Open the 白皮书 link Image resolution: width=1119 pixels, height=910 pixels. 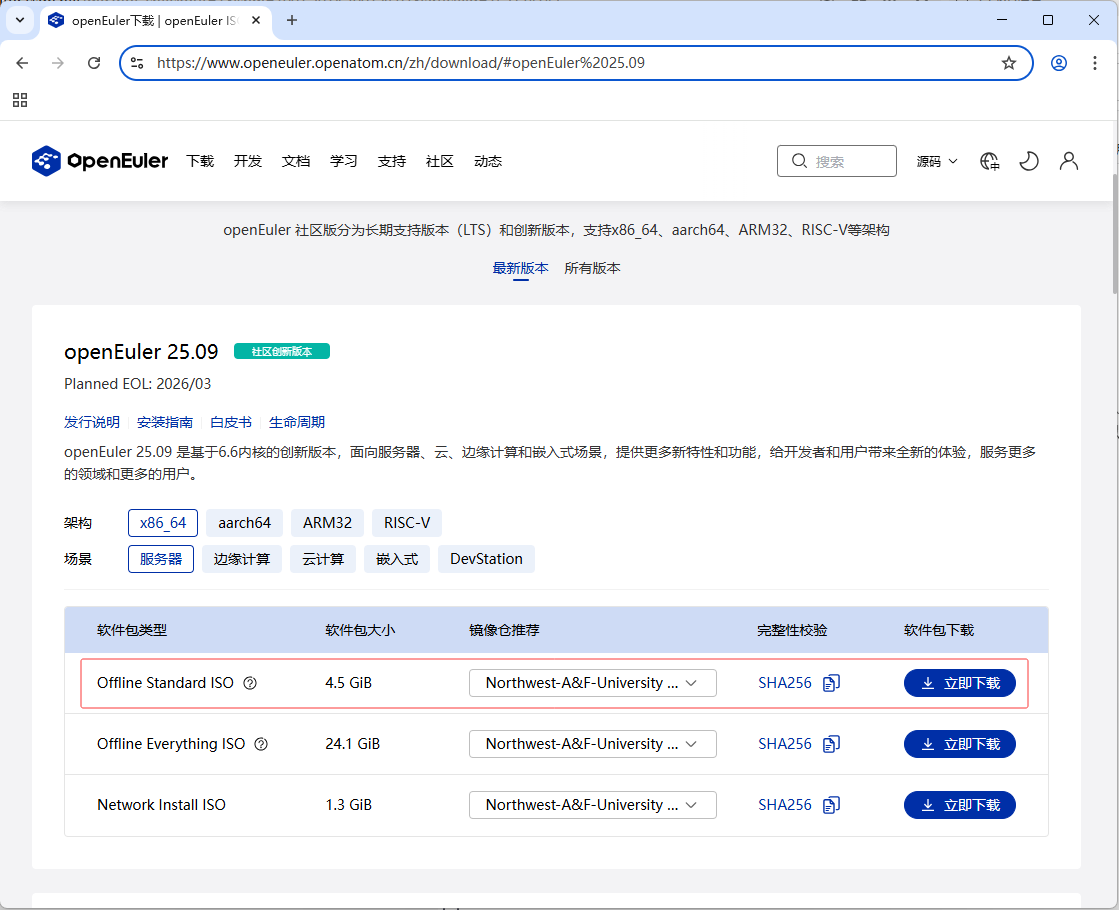(231, 423)
